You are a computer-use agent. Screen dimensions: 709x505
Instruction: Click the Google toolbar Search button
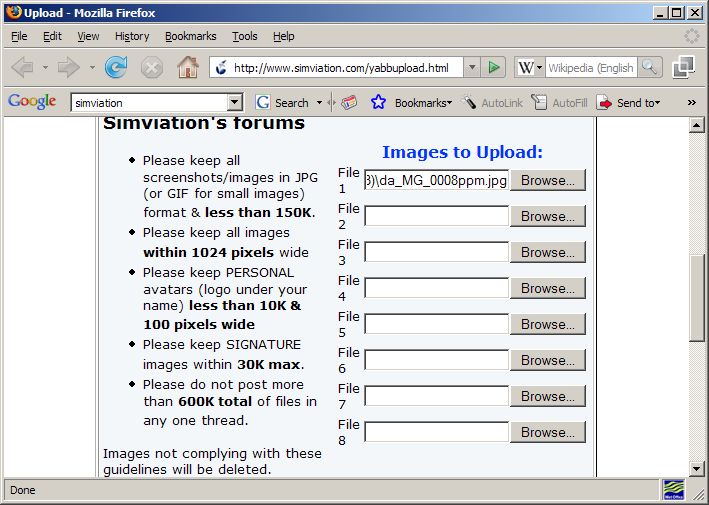[x=282, y=102]
